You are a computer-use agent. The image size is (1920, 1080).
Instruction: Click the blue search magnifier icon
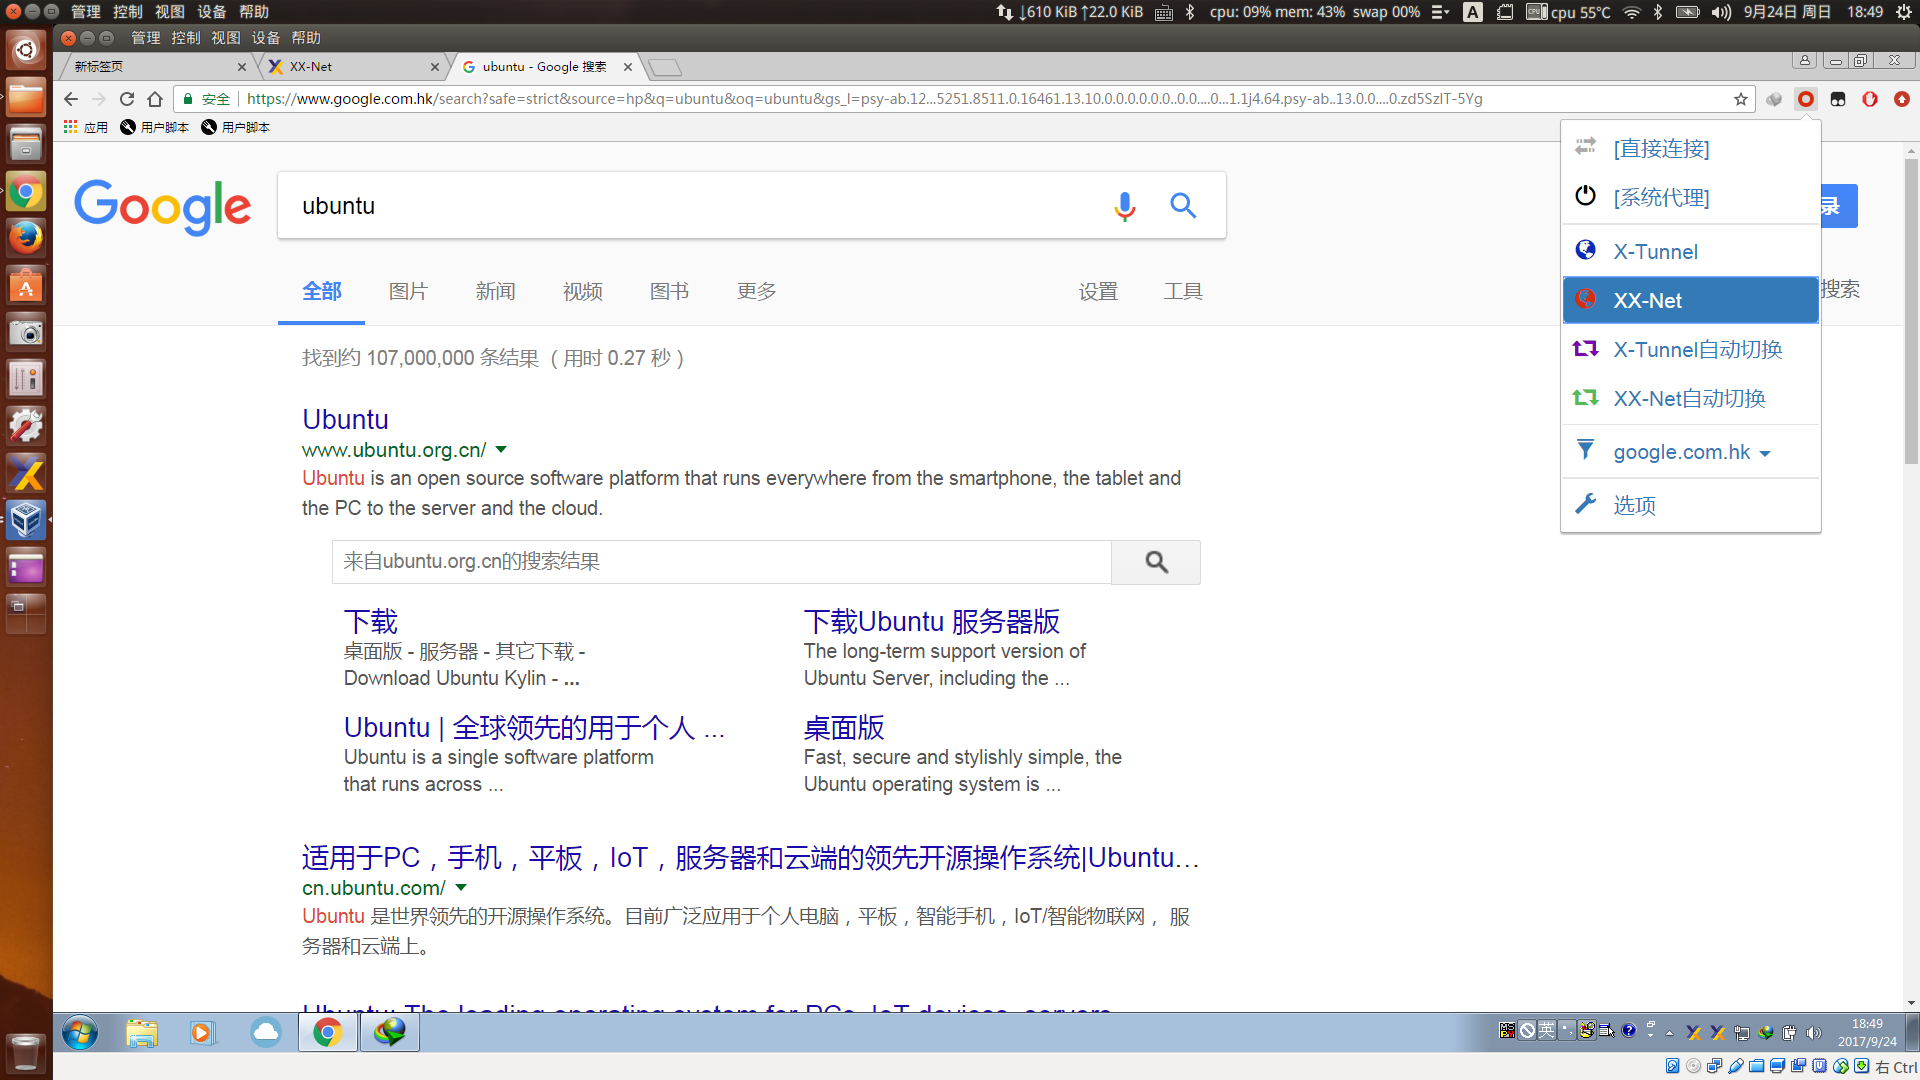pos(1183,206)
